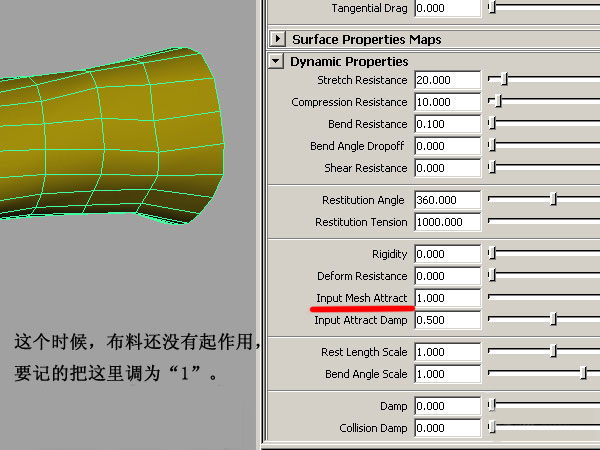Click the Rigidity value field

click(447, 254)
